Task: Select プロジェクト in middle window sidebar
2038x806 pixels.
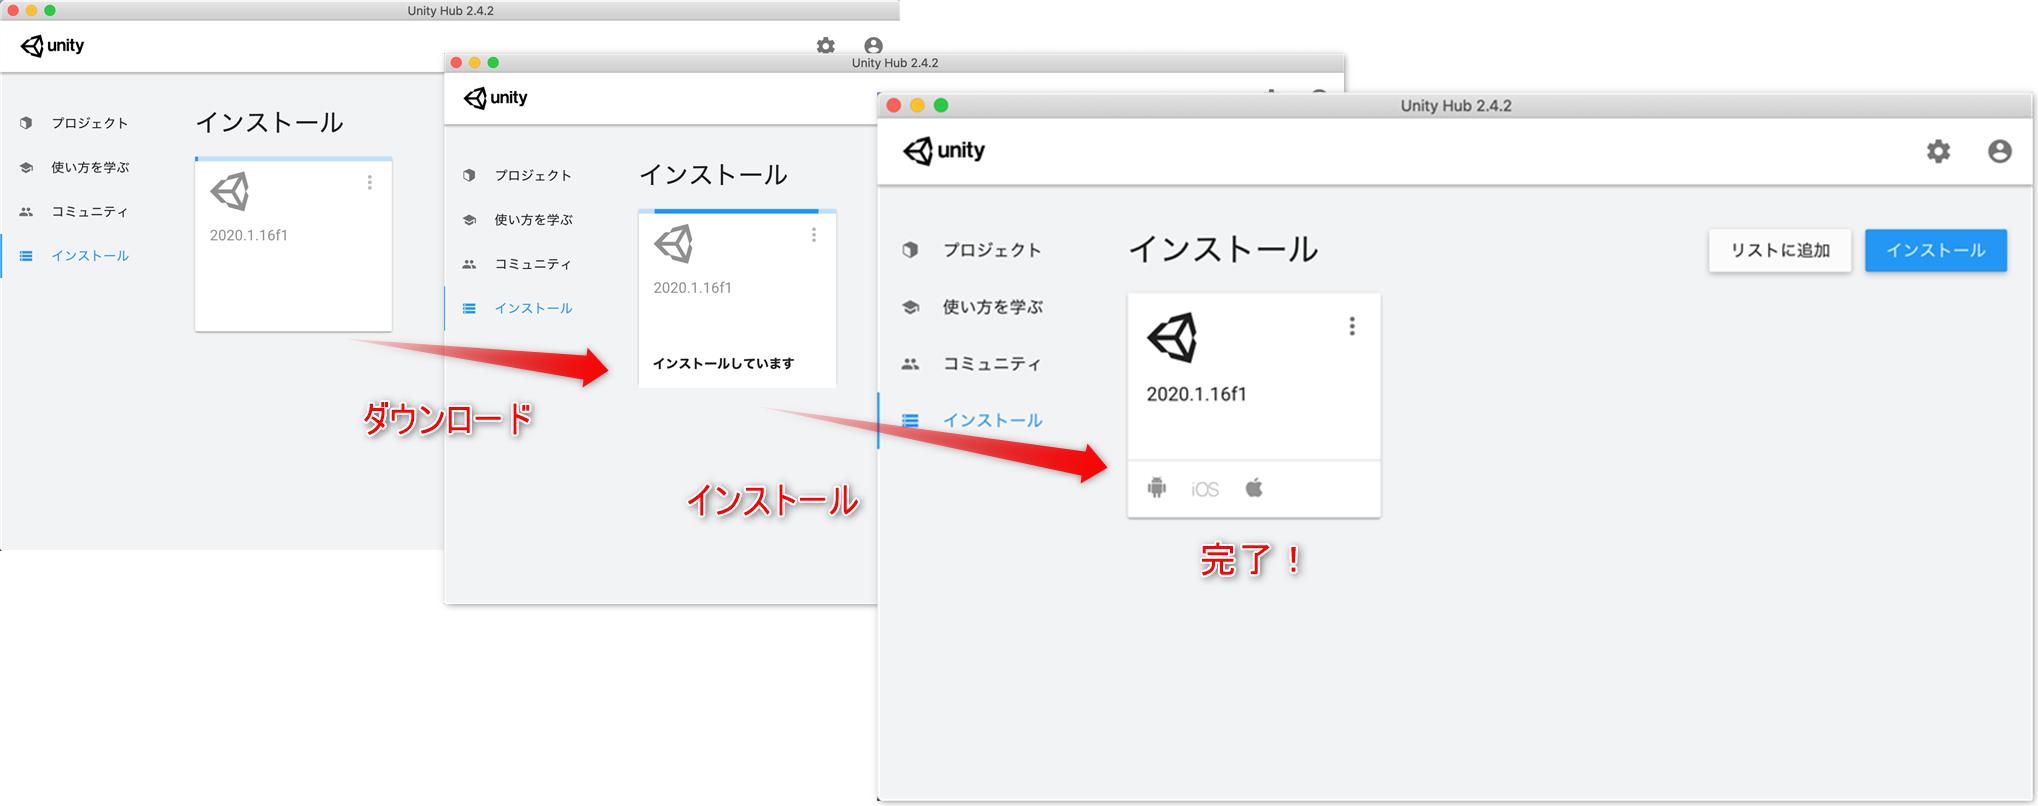Action: [x=533, y=175]
